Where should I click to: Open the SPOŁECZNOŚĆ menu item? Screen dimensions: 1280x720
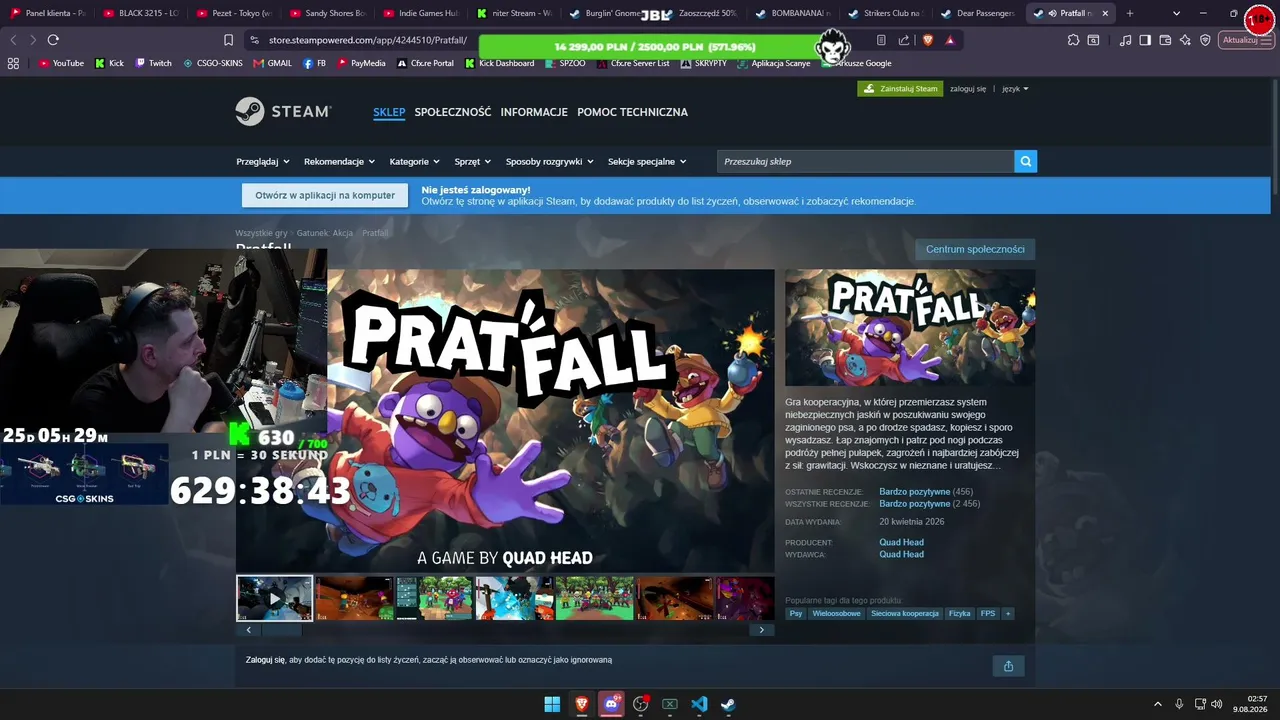pyautogui.click(x=453, y=112)
